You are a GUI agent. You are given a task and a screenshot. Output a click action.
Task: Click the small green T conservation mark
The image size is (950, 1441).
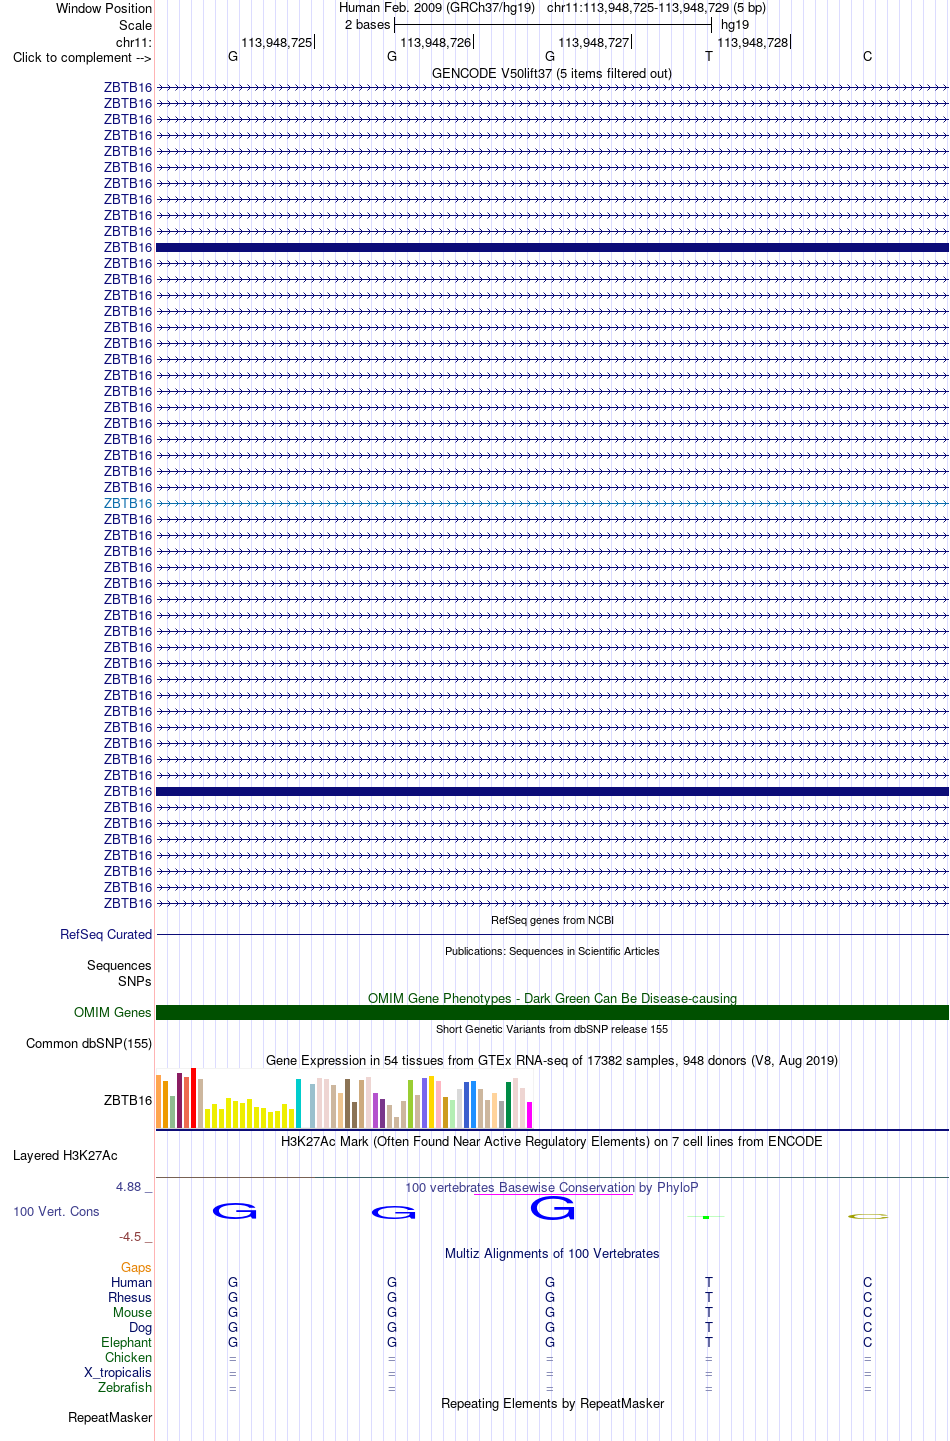pos(706,1217)
